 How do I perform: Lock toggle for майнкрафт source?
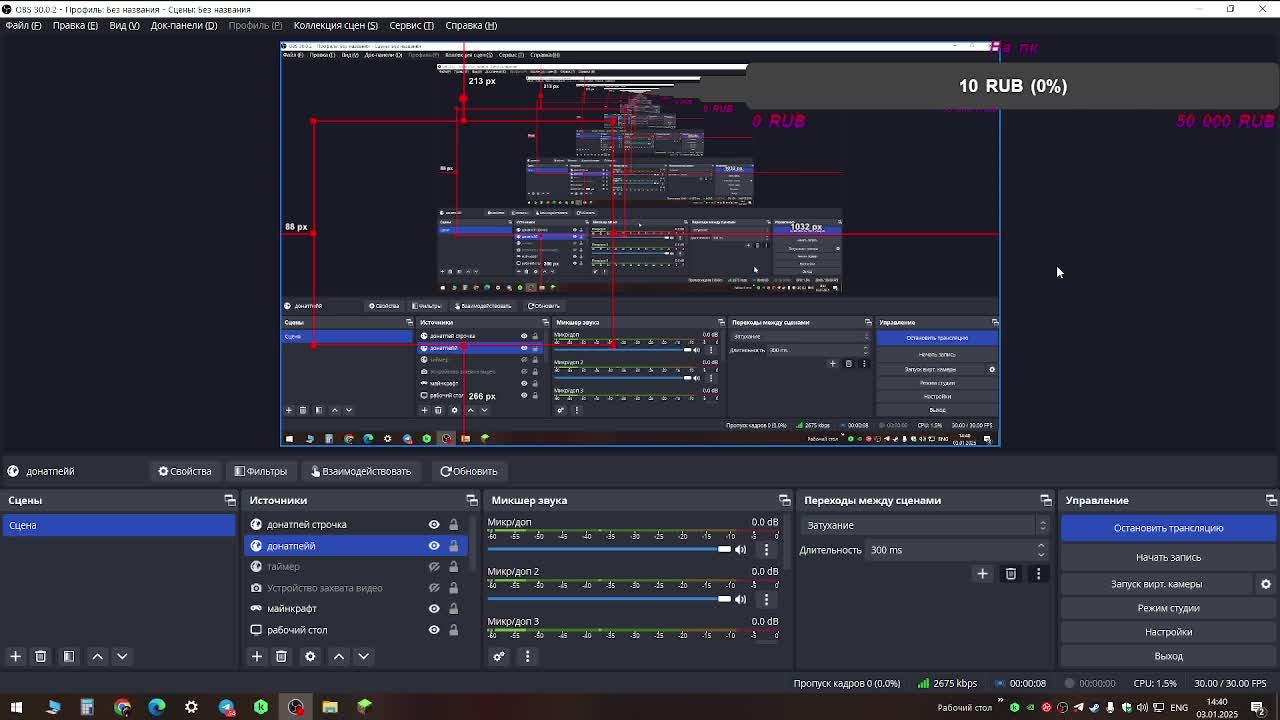[x=453, y=608]
